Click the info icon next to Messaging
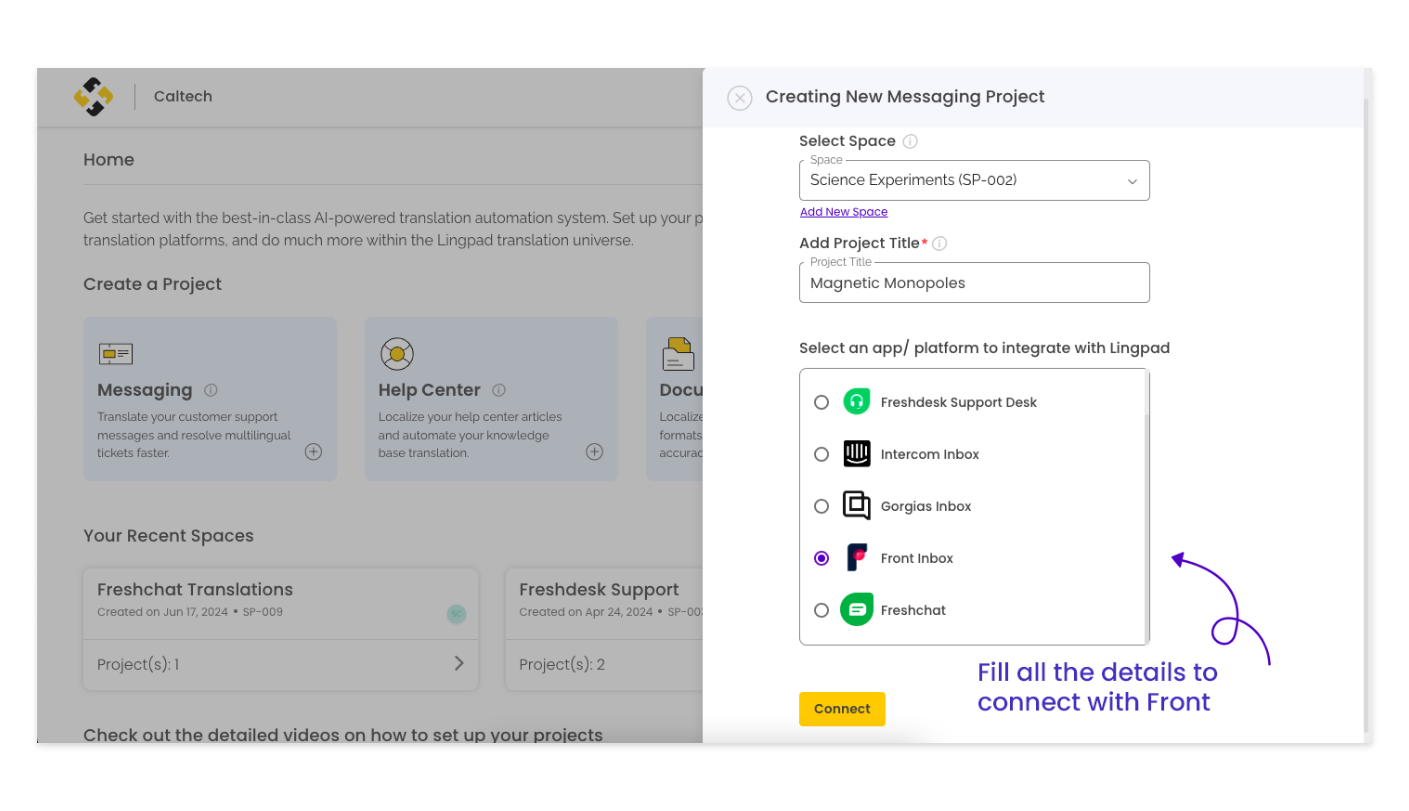The width and height of the screenshot is (1409, 811). click(211, 390)
